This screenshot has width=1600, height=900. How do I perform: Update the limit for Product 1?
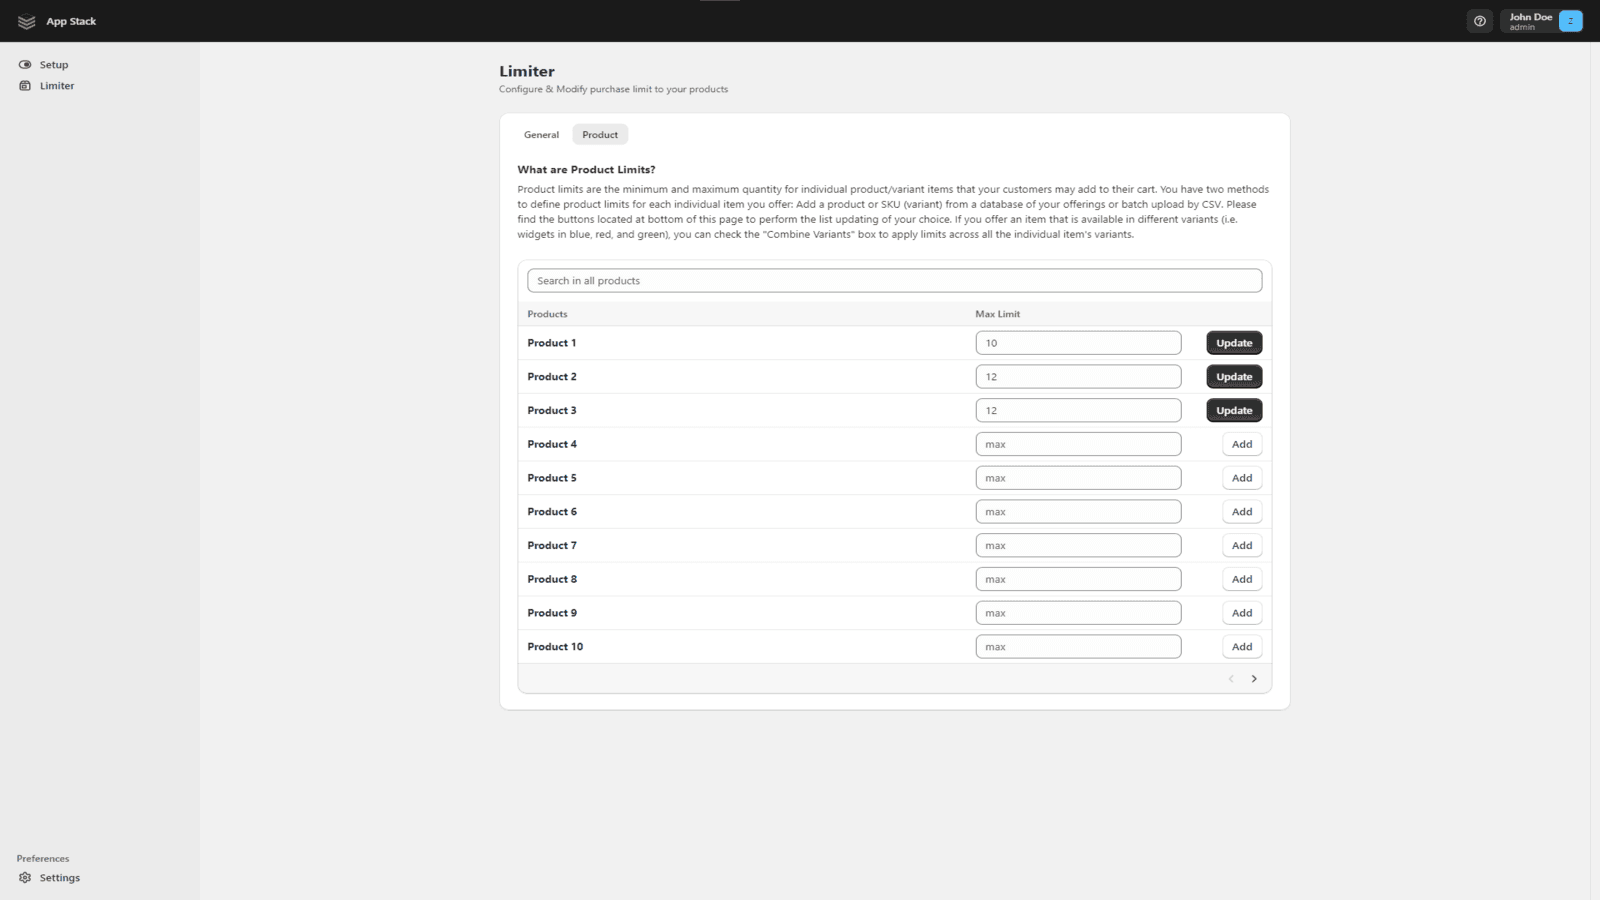point(1234,343)
